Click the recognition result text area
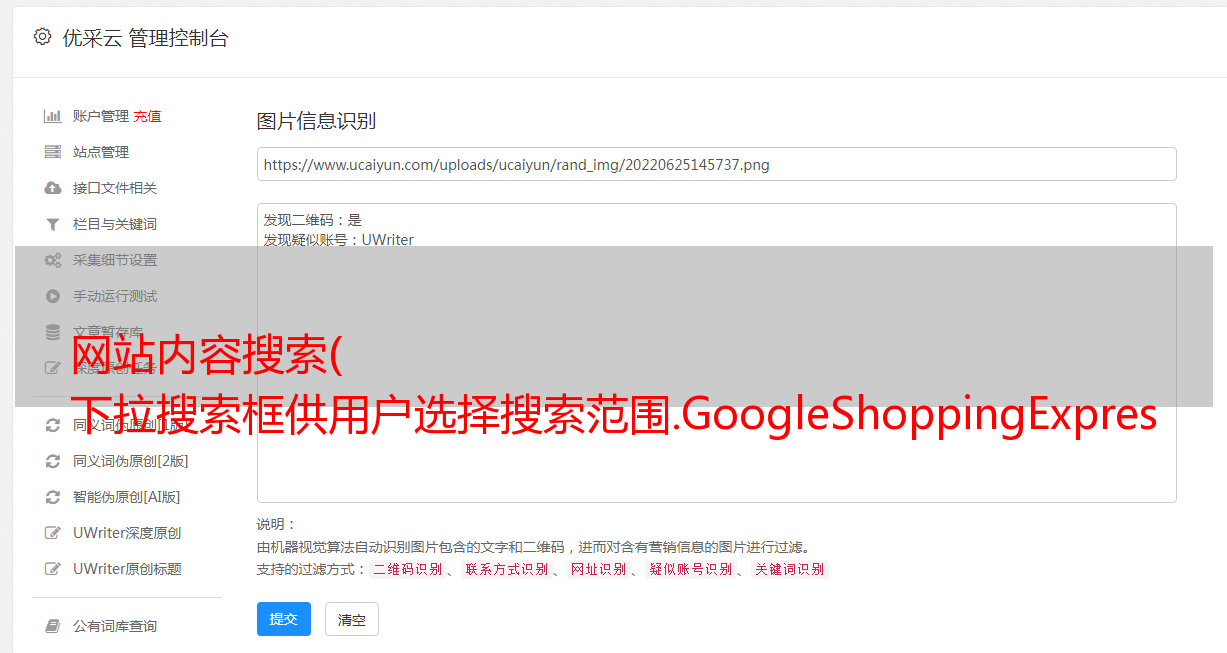This screenshot has height=653, width=1227. [716, 352]
